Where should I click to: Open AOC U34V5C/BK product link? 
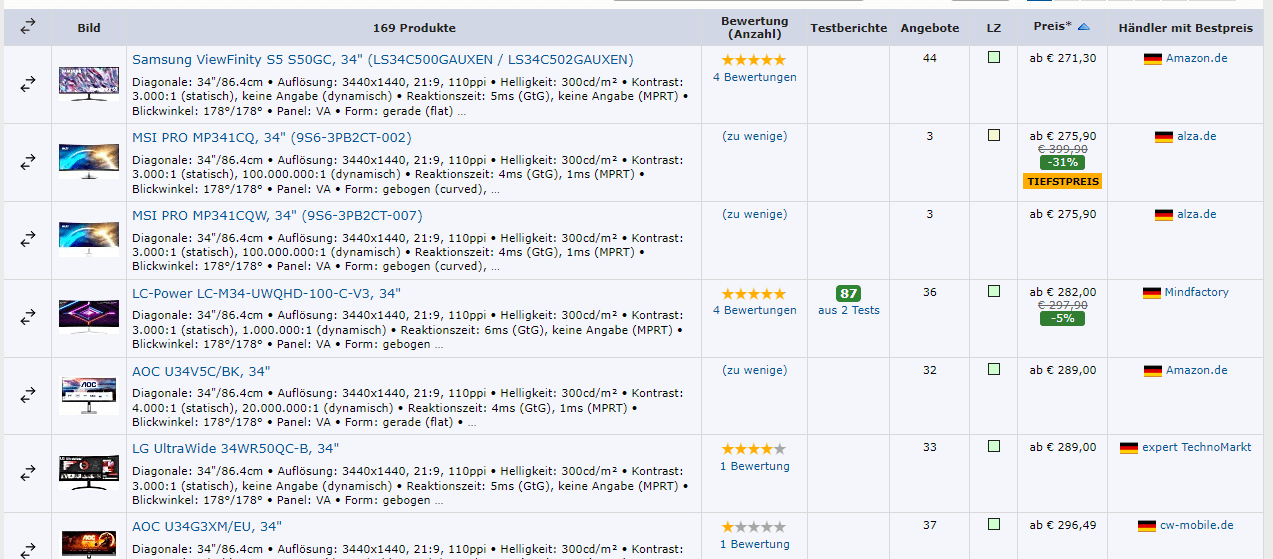point(201,372)
